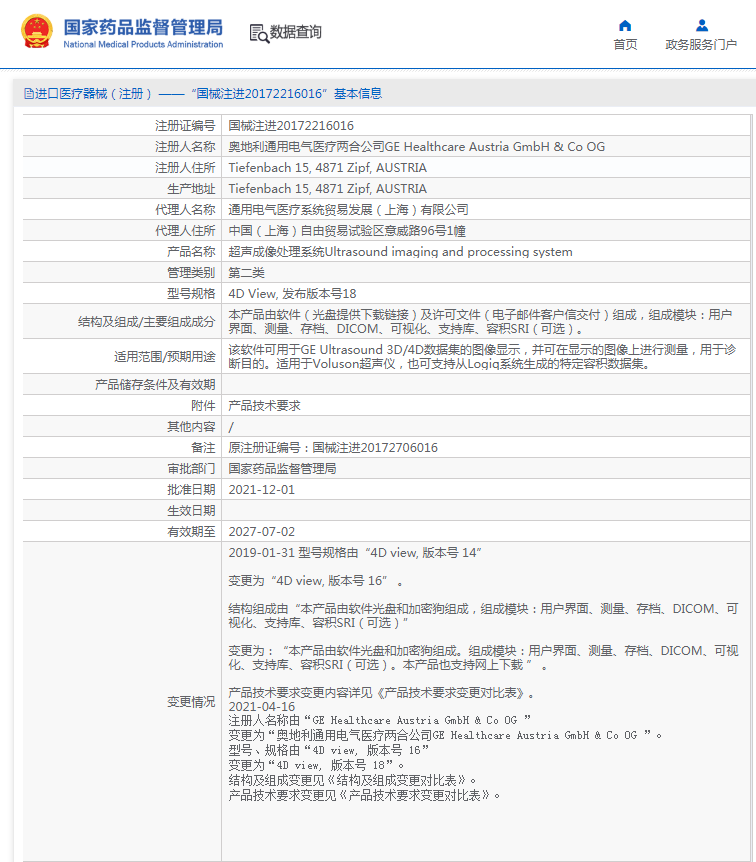Click the 审批部门 value 国家药品监督管理局
The image size is (756, 862).
tap(282, 468)
